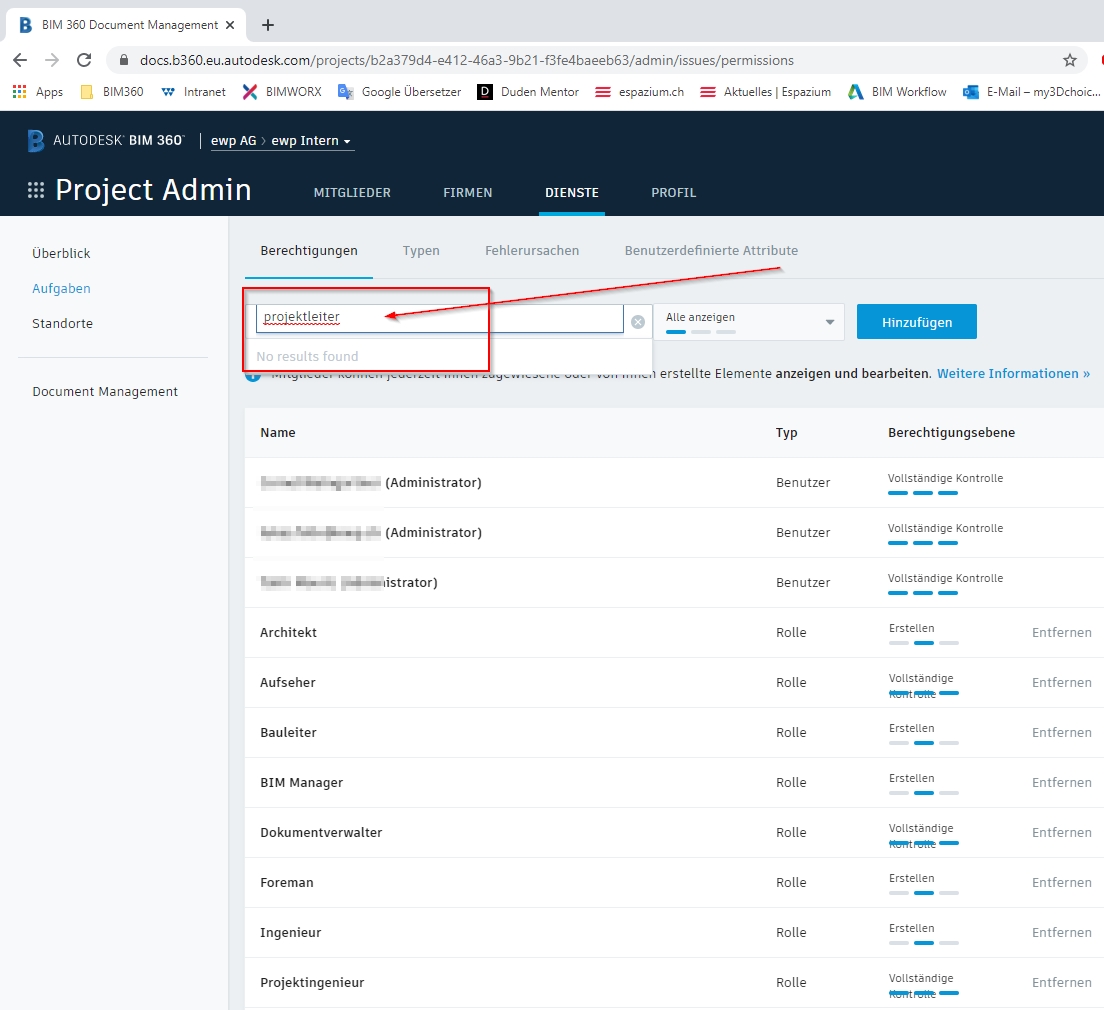The image size is (1104, 1010).
Task: Switch to the MITGLIEDER tab
Action: coord(352,192)
